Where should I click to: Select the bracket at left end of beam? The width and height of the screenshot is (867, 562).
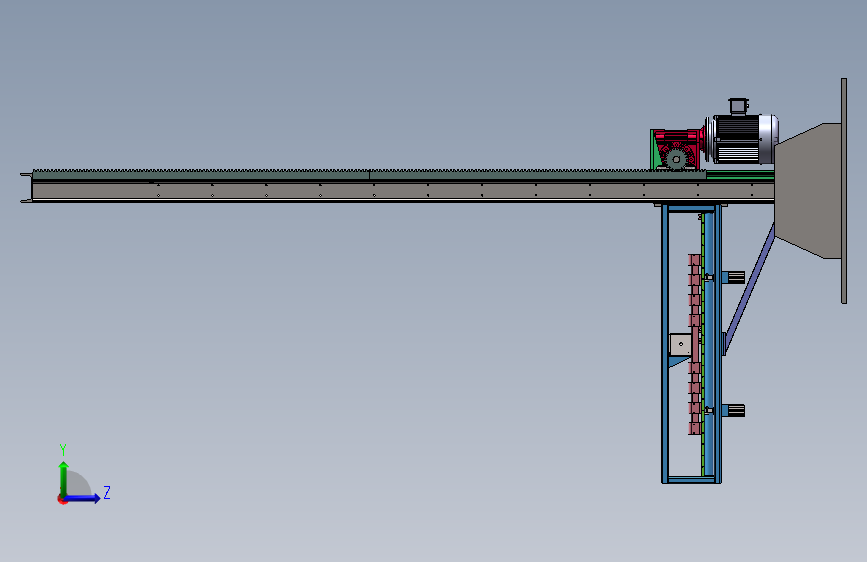tap(26, 188)
